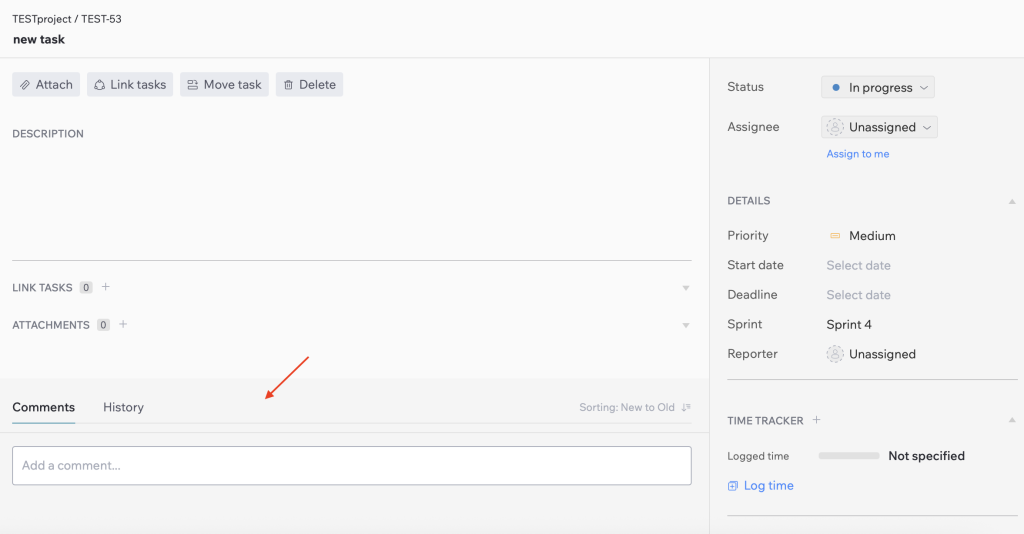Click the Time Tracker plus icon
Viewport: 1024px width, 534px height.
pos(816,420)
